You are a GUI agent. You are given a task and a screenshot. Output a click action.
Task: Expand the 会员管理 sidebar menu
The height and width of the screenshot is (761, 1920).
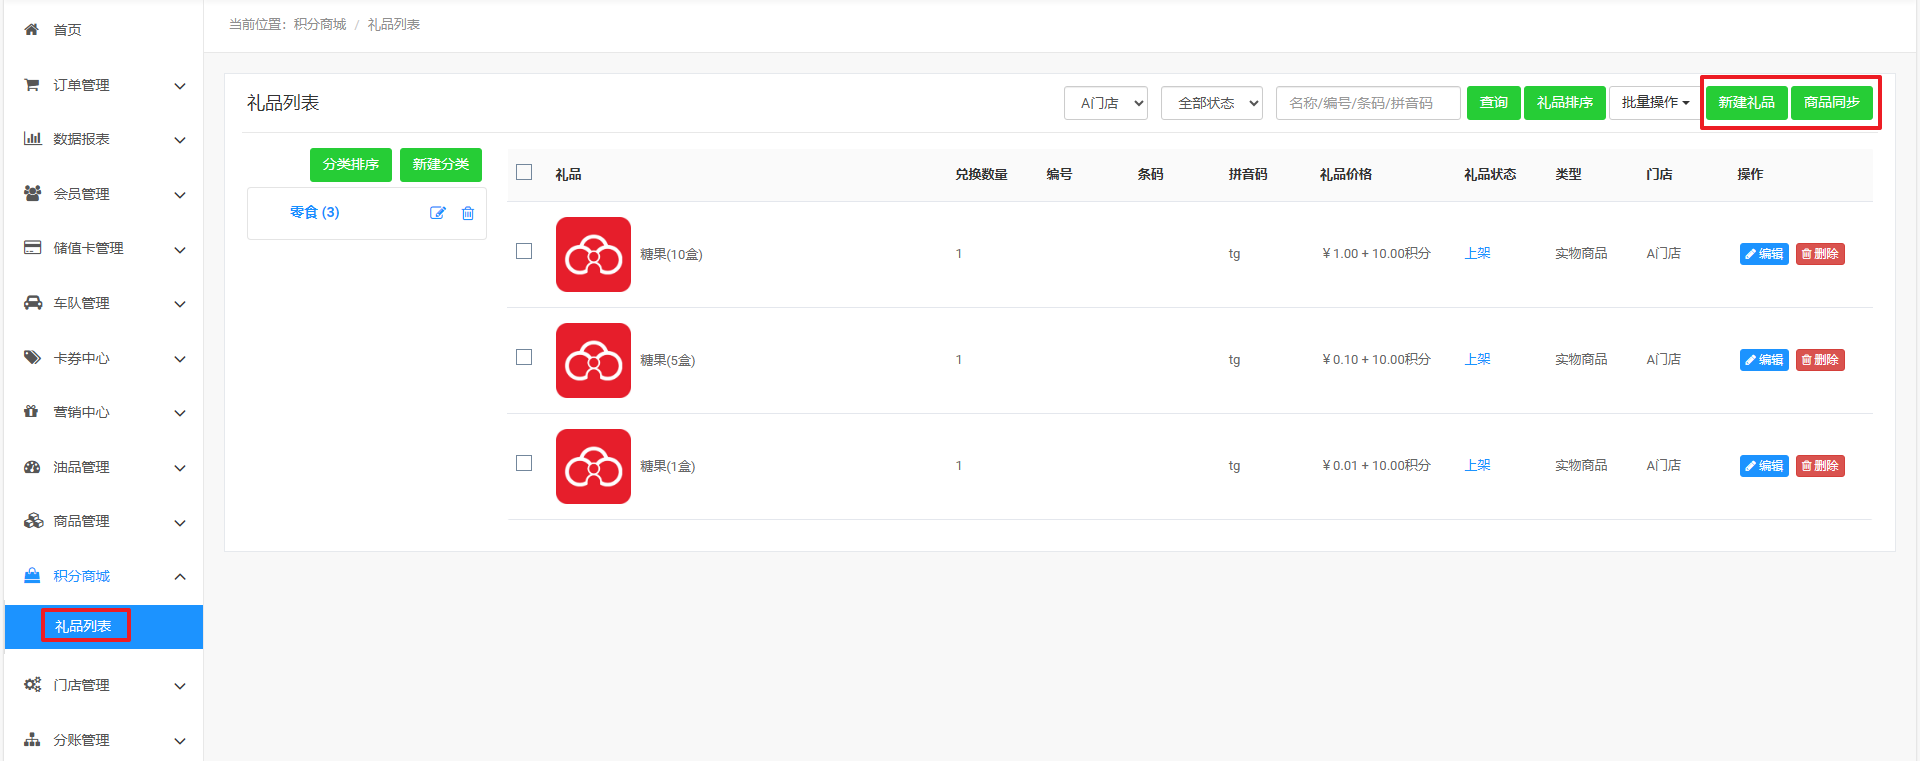point(104,194)
